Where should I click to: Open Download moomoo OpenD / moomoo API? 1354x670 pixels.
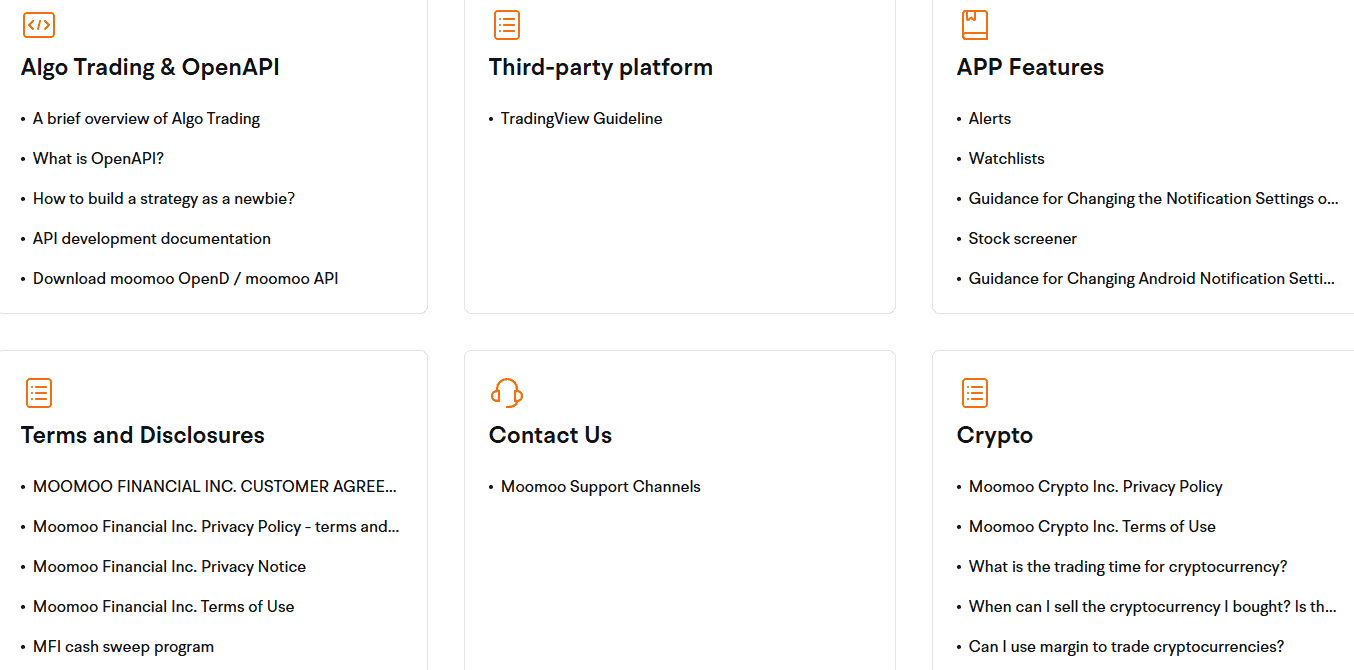[185, 279]
